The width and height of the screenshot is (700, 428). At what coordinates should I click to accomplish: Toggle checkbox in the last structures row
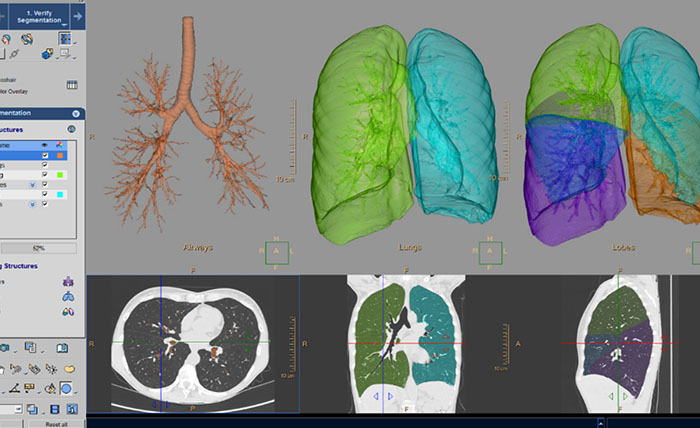(45, 204)
